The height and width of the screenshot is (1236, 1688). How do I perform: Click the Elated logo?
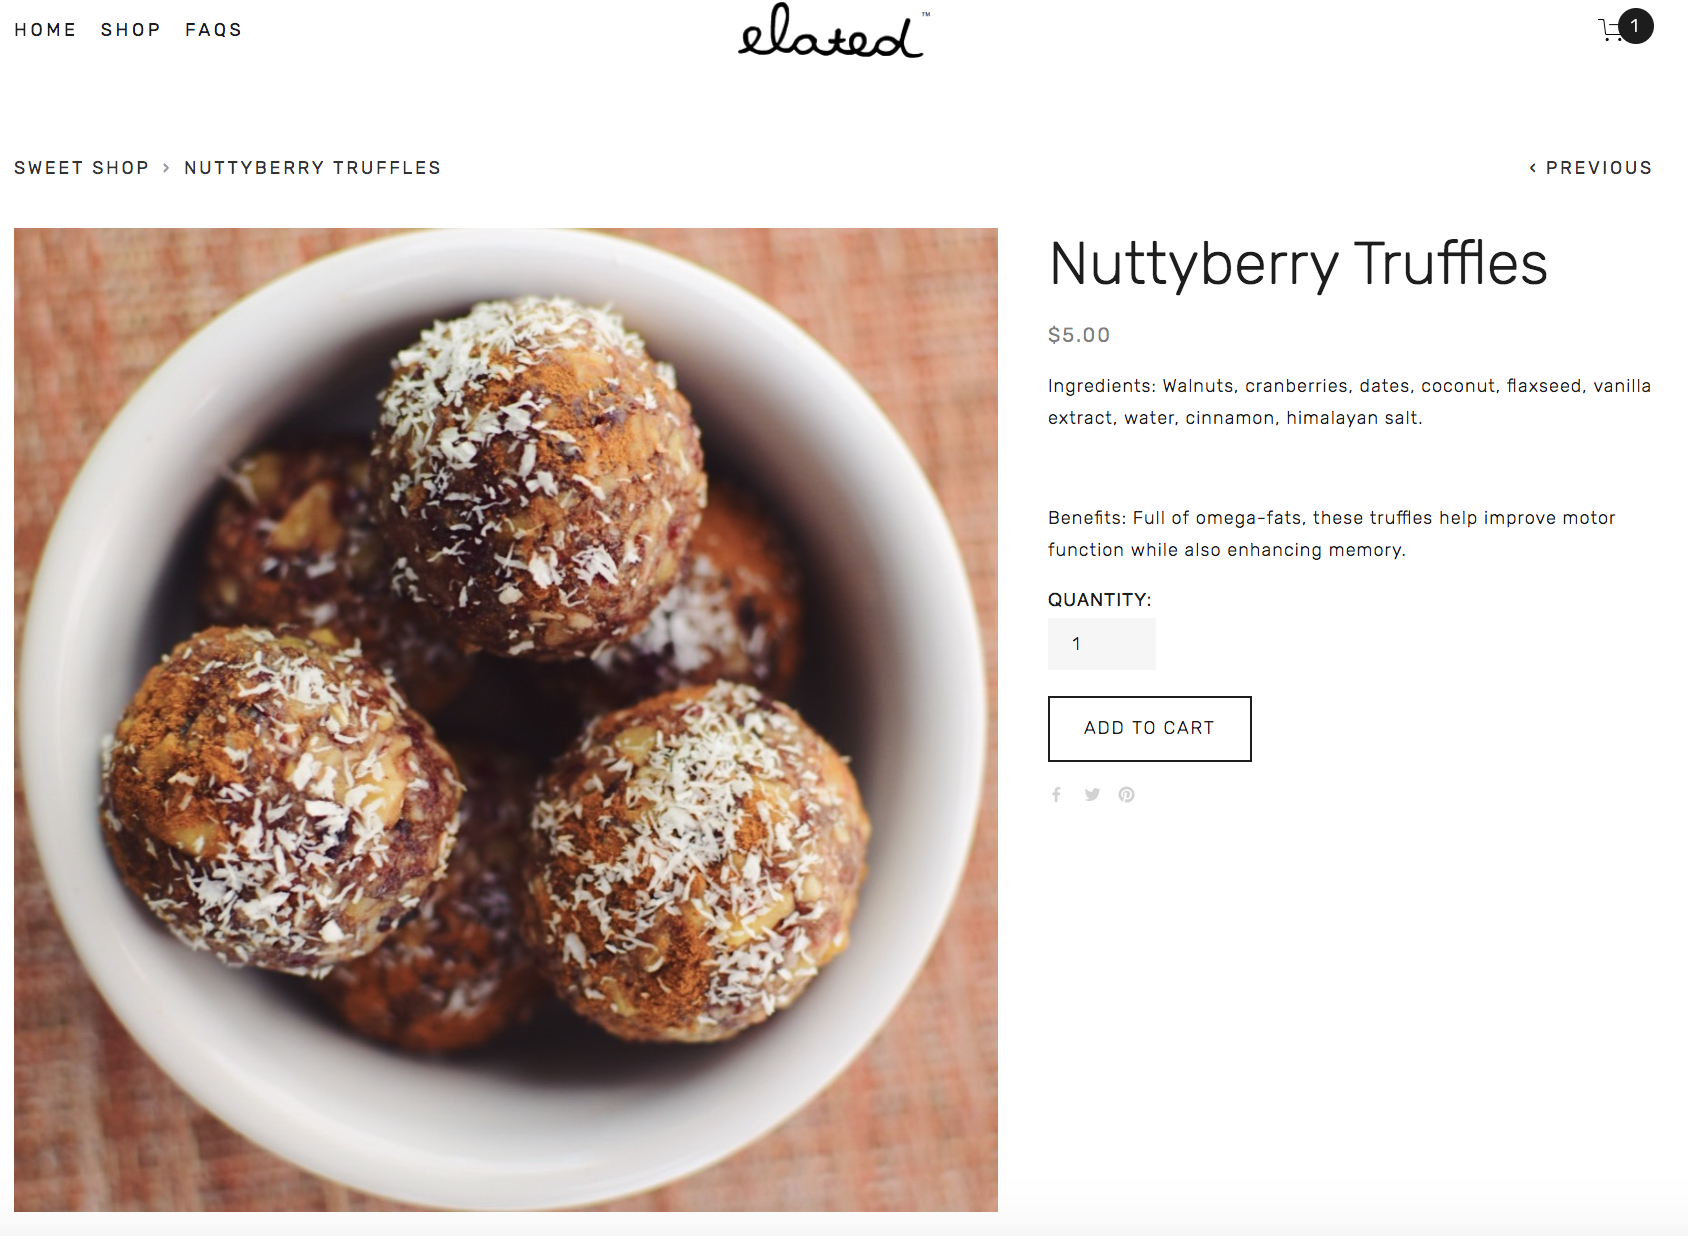pos(833,31)
